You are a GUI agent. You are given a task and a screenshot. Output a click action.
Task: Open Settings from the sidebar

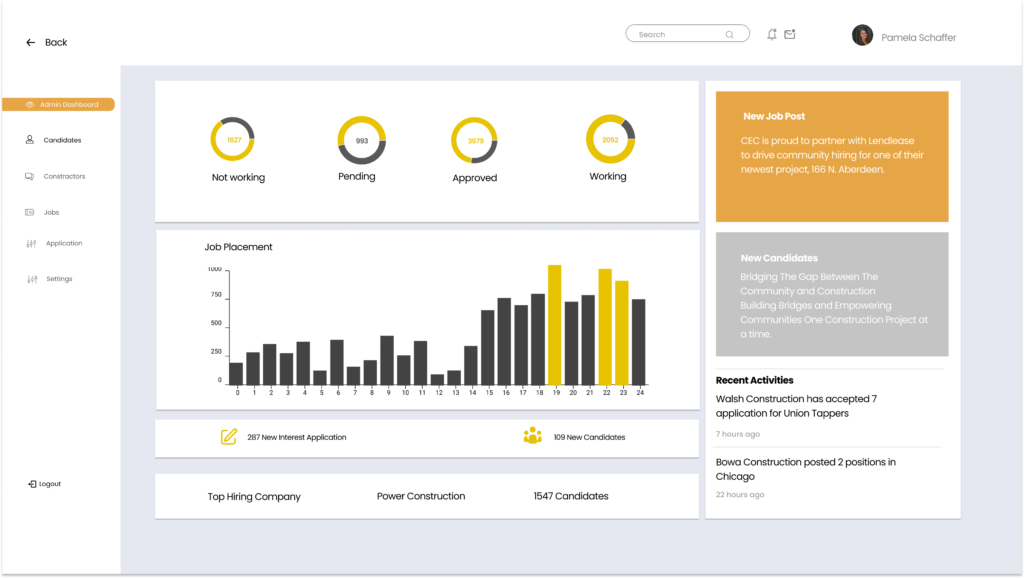[59, 279]
